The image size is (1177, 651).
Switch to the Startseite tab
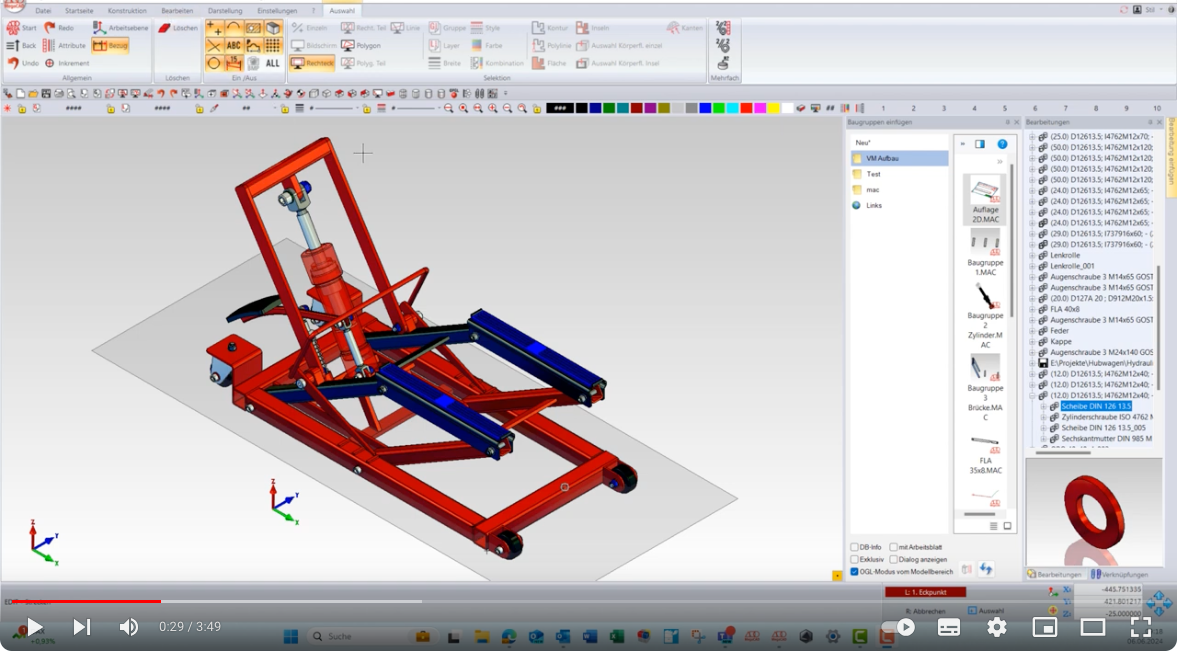[79, 11]
